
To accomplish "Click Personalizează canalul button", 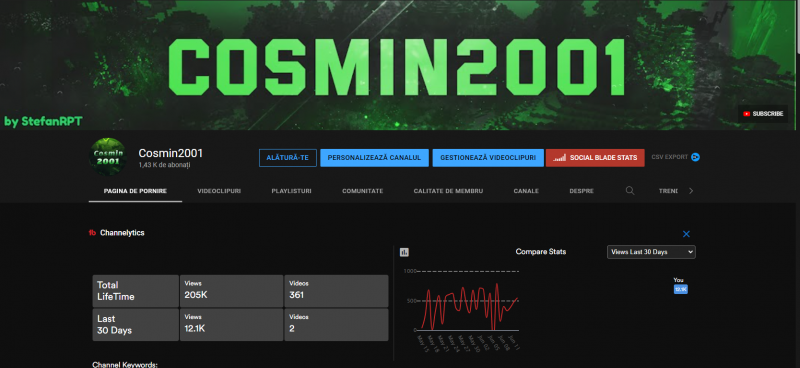I will (374, 158).
